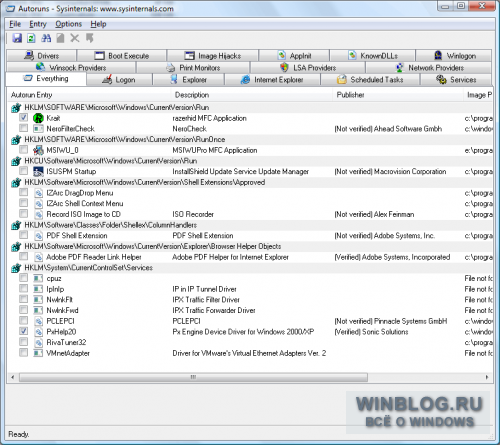Click the Adobe PDF Reader Link Helper icon
This screenshot has height=445, width=500.
38,257
